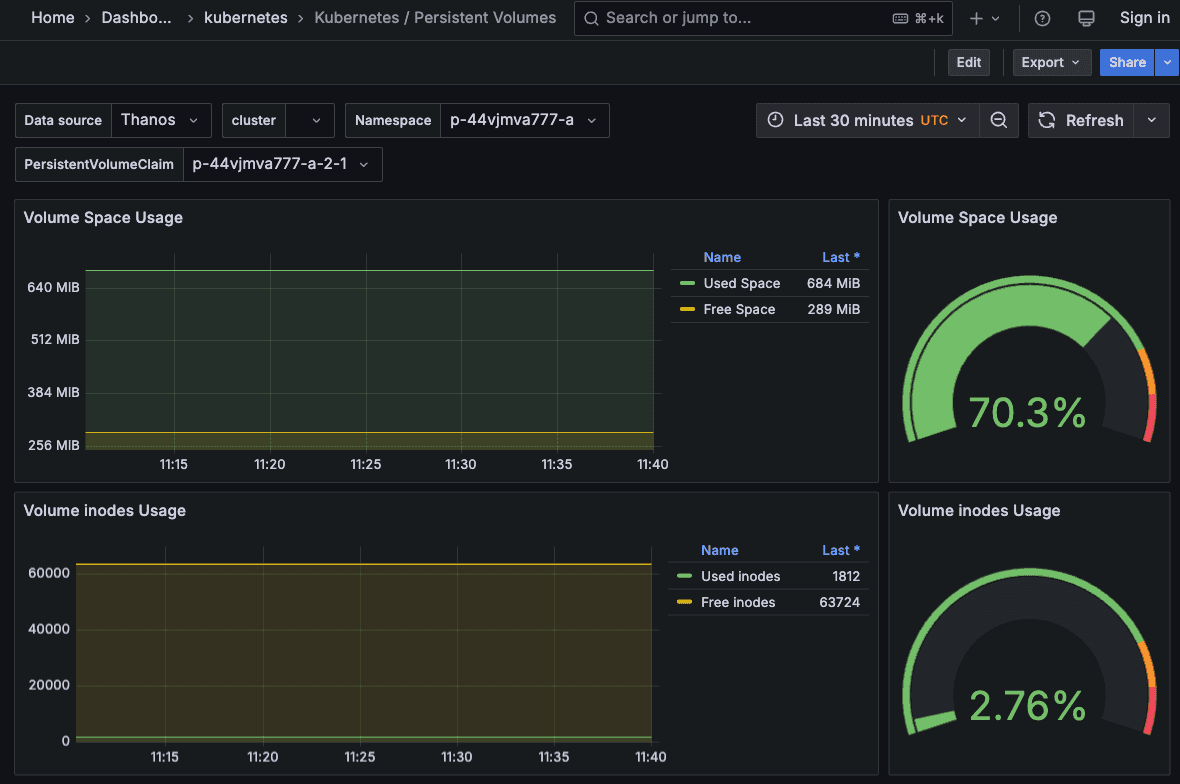The width and height of the screenshot is (1180, 784).
Task: Open the Last 30 minutes time picker
Action: pos(868,120)
